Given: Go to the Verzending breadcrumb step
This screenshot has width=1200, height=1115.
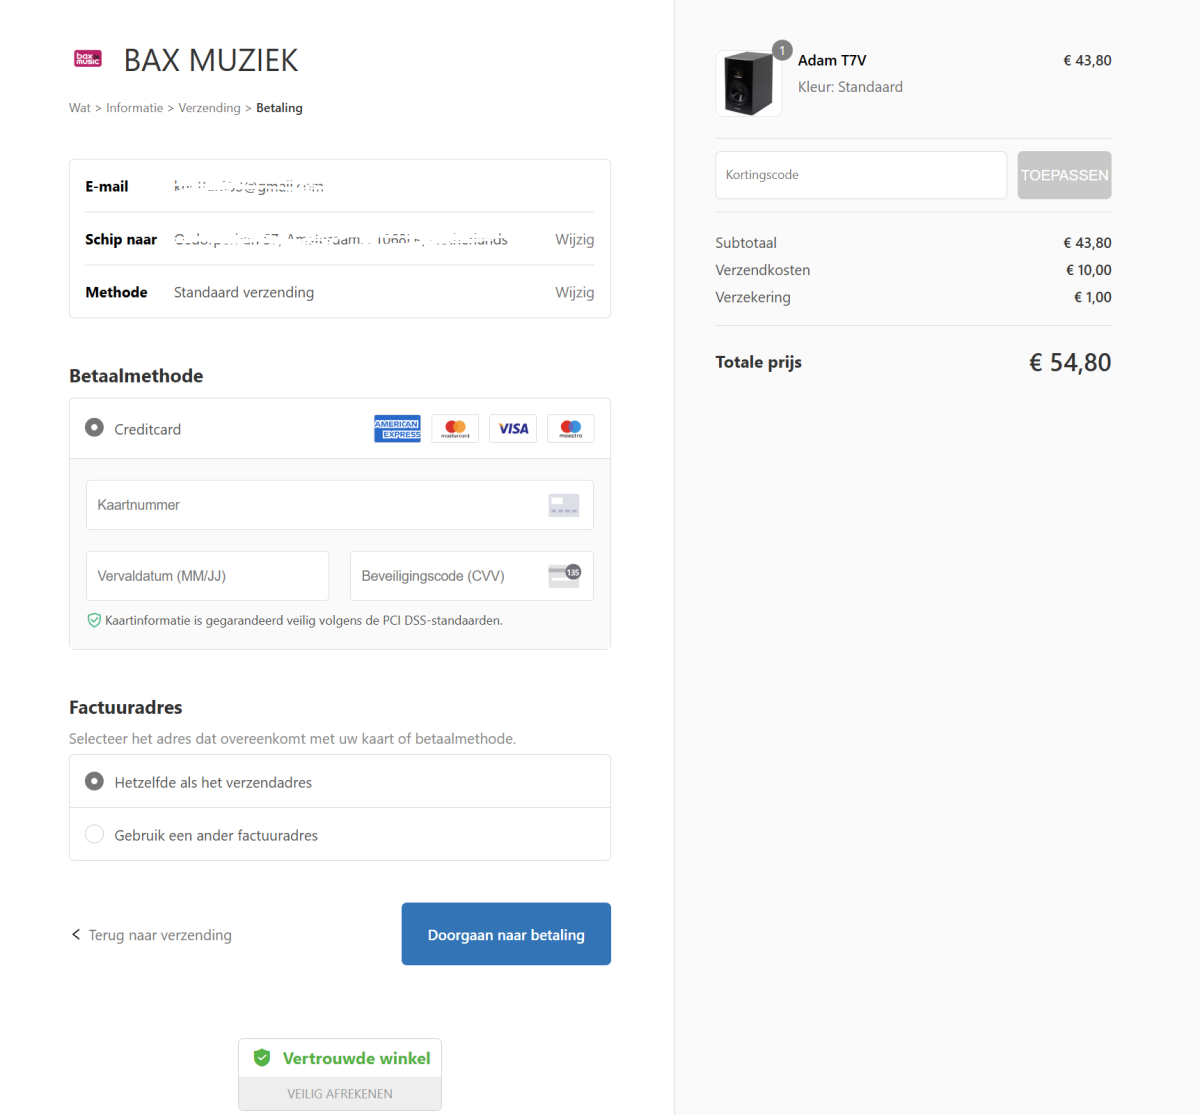Looking at the screenshot, I should (209, 108).
